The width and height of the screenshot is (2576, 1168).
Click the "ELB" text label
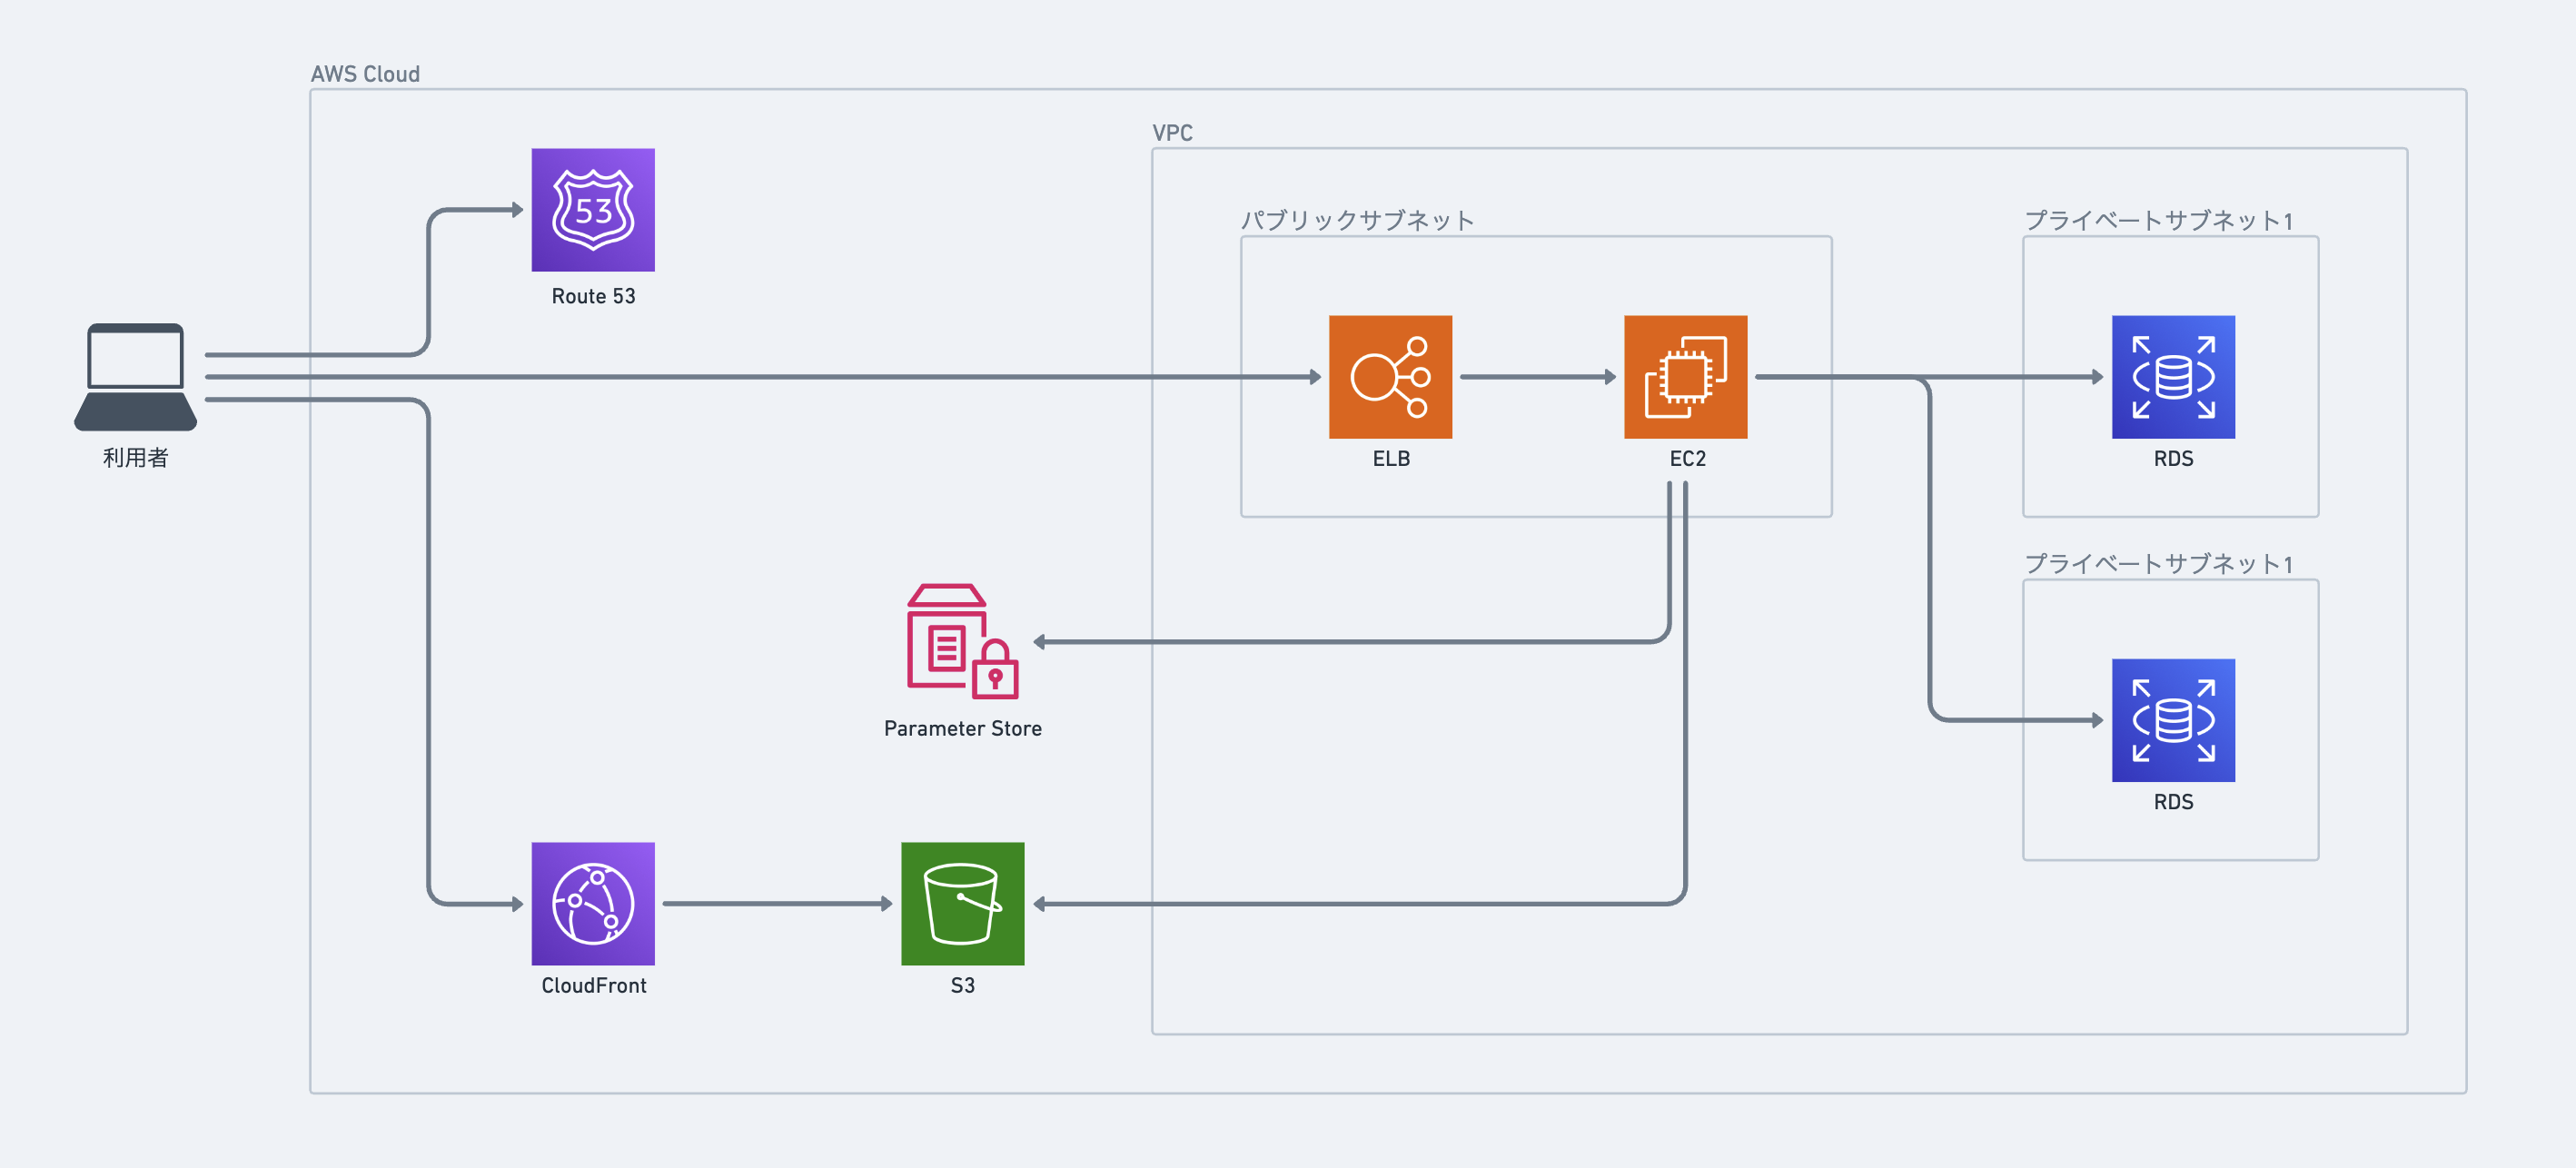pyautogui.click(x=1390, y=458)
